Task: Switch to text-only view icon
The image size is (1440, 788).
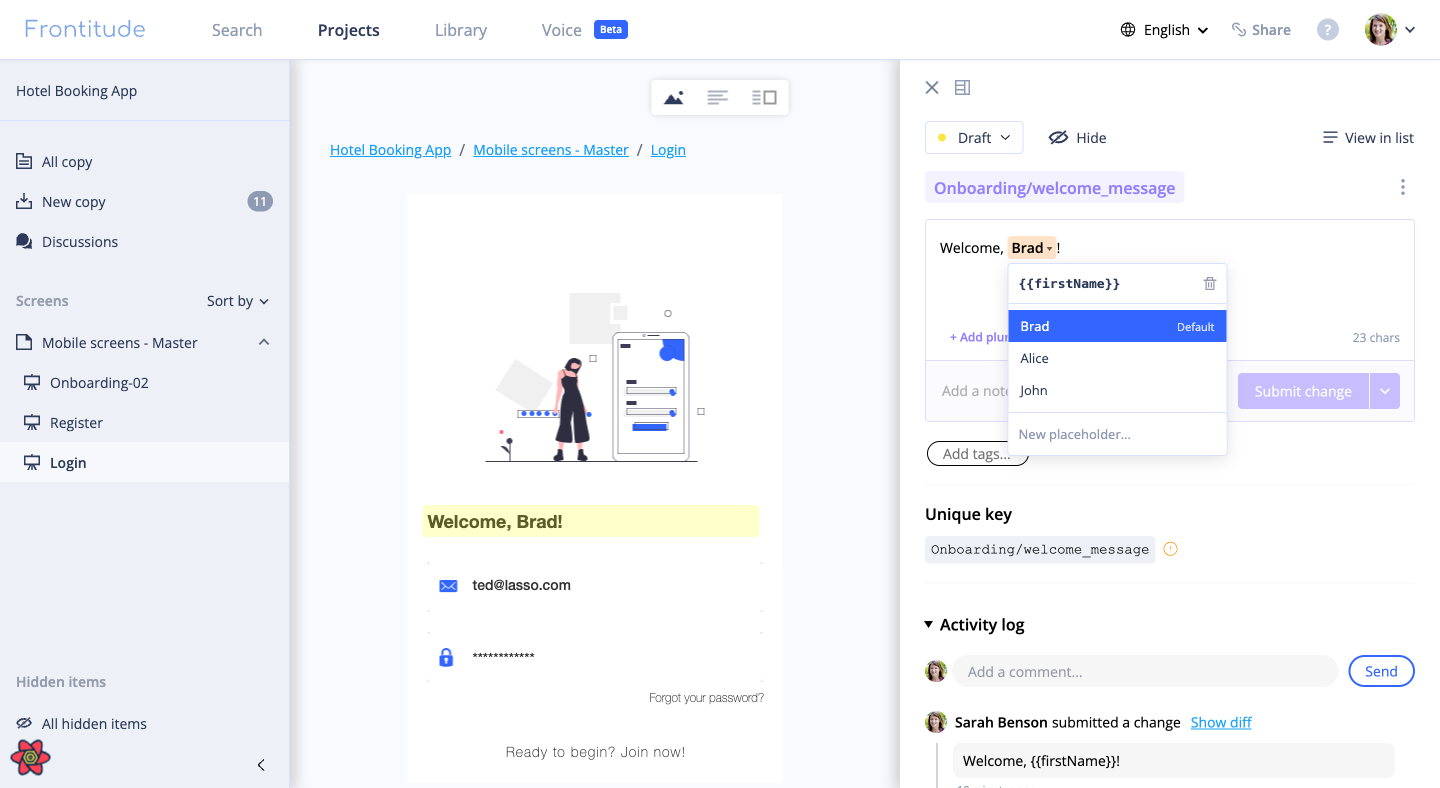Action: point(717,97)
